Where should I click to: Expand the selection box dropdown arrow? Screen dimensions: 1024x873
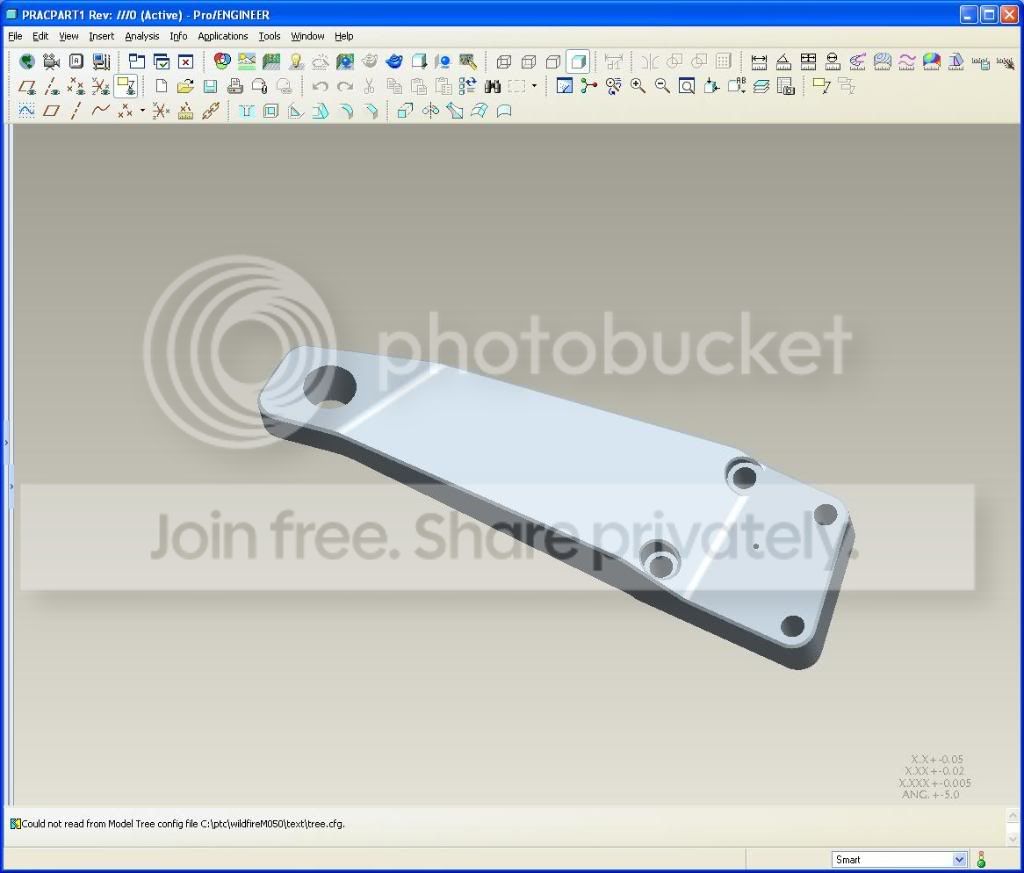pos(534,86)
